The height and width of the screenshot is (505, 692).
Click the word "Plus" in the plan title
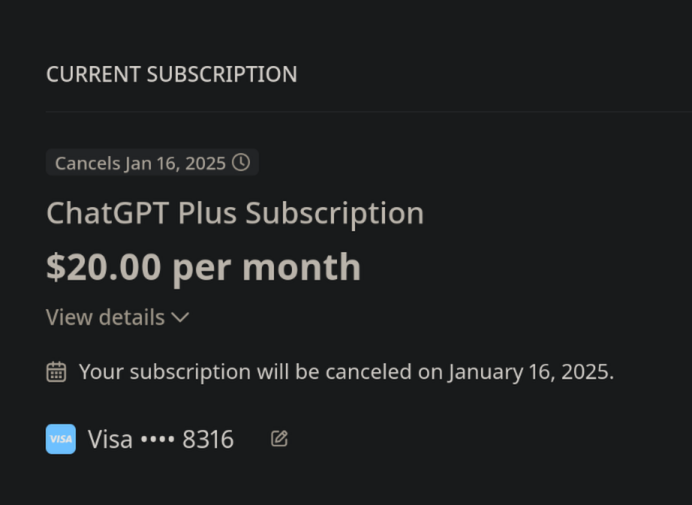pos(208,213)
